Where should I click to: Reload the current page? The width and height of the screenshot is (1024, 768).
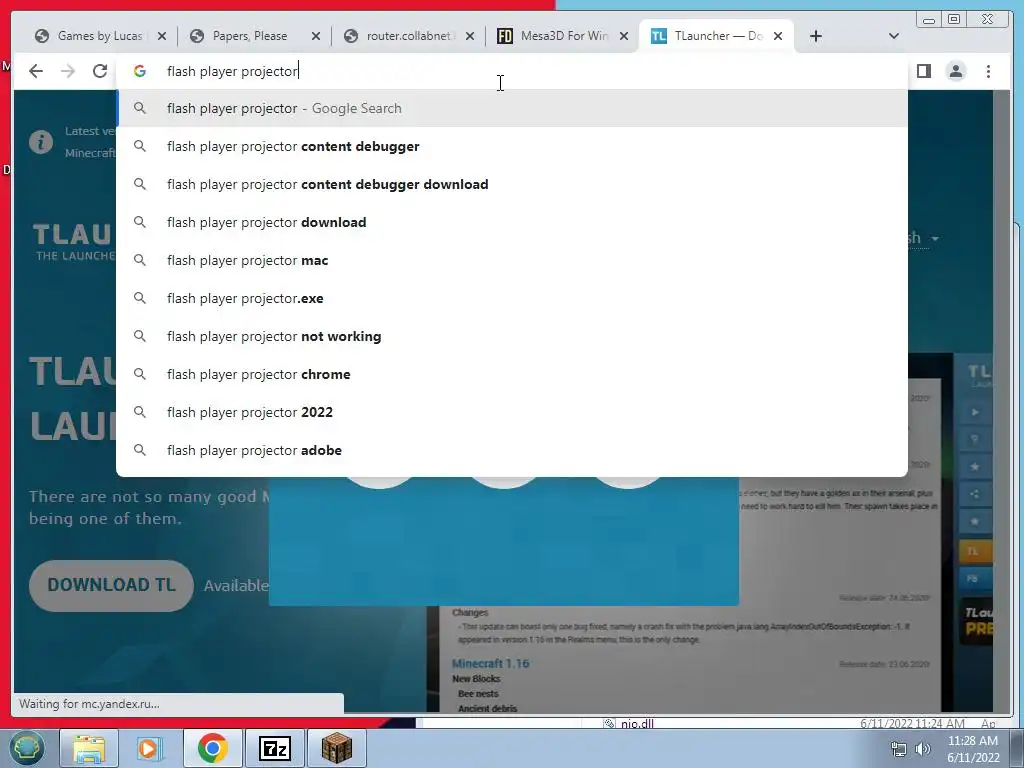coord(99,71)
